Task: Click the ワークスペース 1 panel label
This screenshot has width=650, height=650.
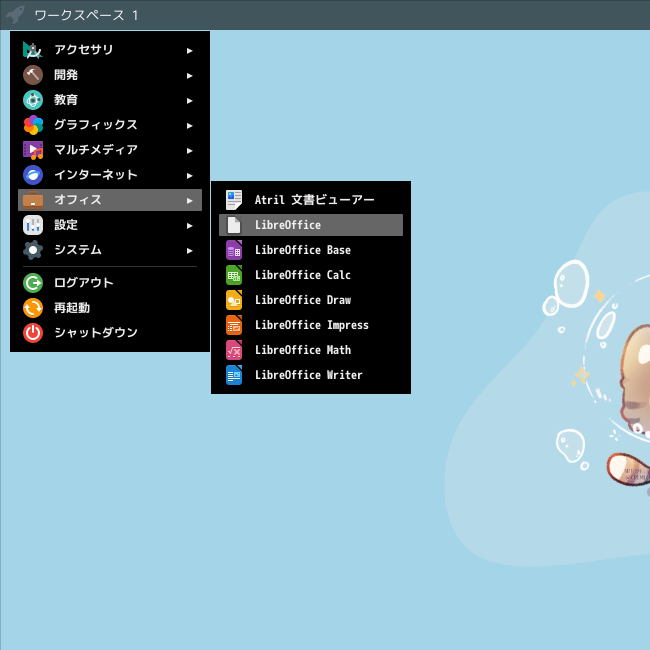Action: pos(86,15)
